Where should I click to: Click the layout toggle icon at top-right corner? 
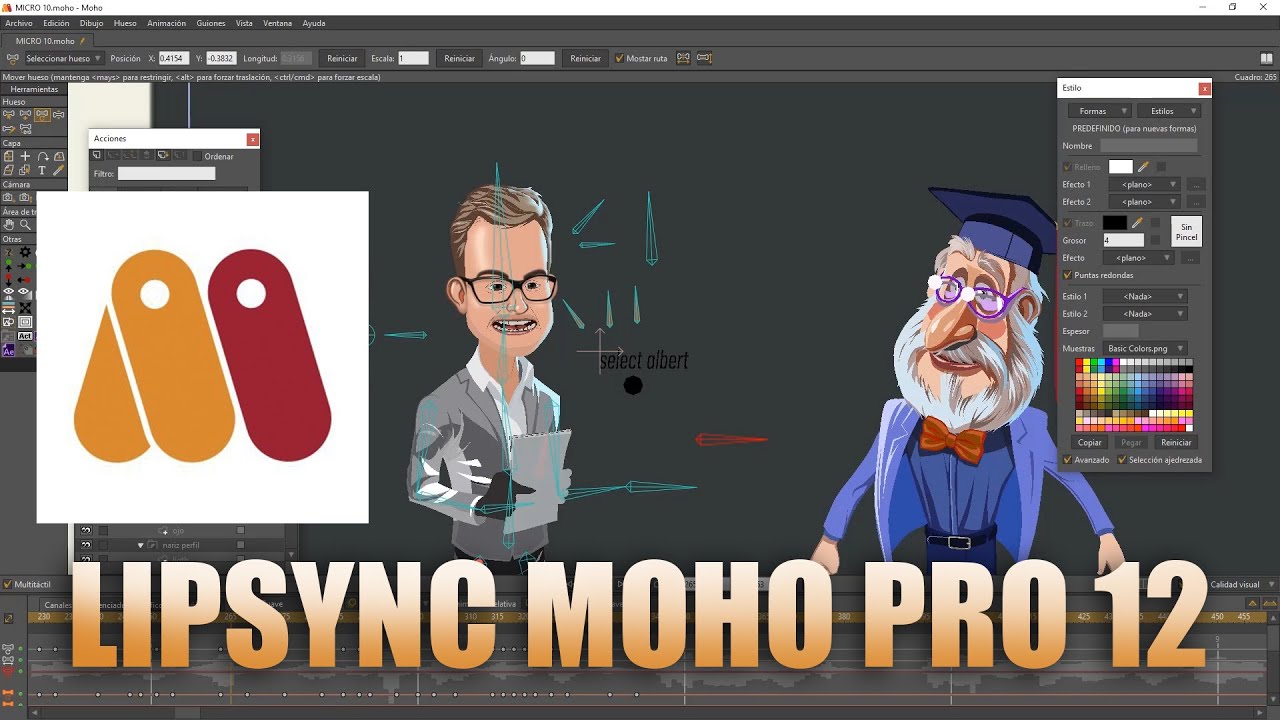tap(1267, 58)
